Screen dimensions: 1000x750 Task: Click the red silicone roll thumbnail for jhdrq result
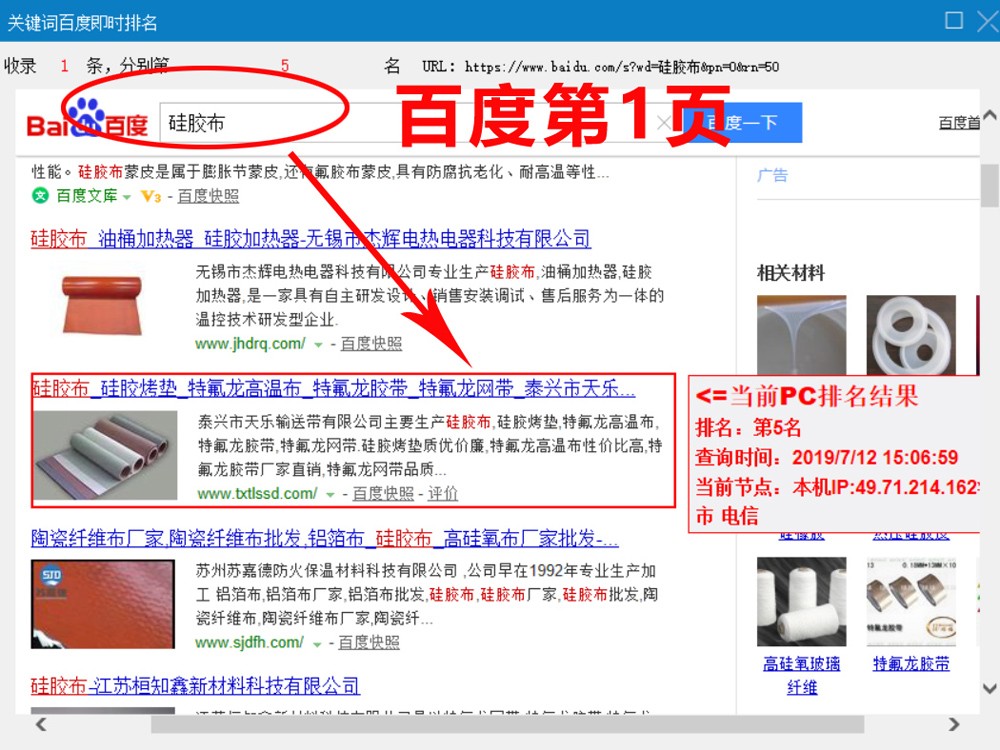click(x=103, y=304)
